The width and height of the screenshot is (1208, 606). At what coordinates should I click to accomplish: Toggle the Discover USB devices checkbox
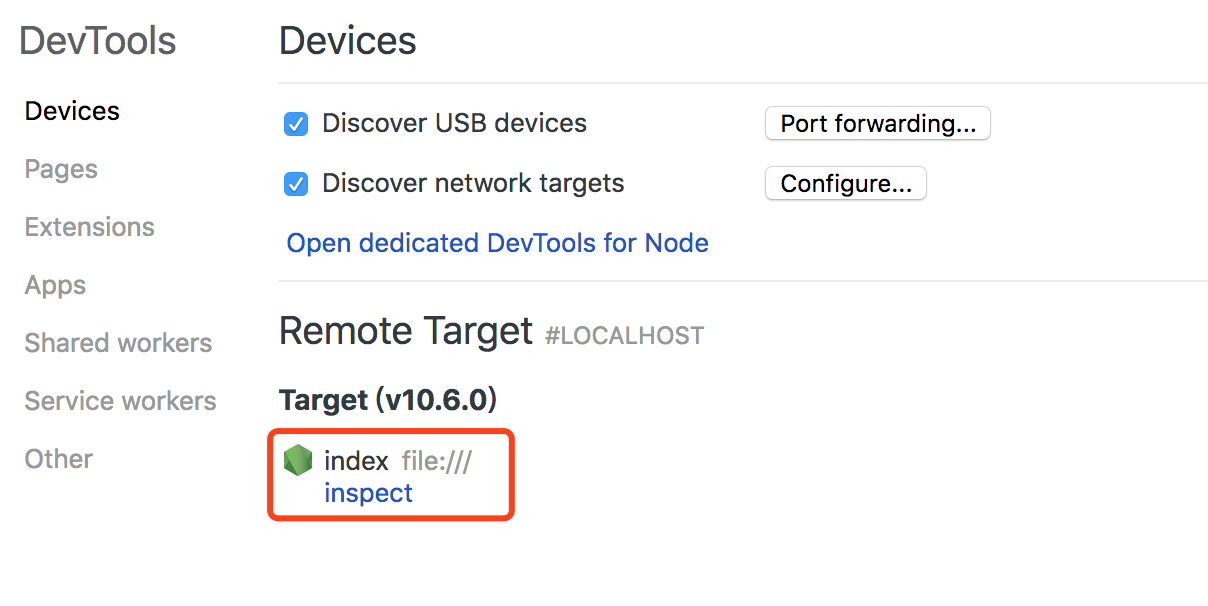[x=296, y=124]
